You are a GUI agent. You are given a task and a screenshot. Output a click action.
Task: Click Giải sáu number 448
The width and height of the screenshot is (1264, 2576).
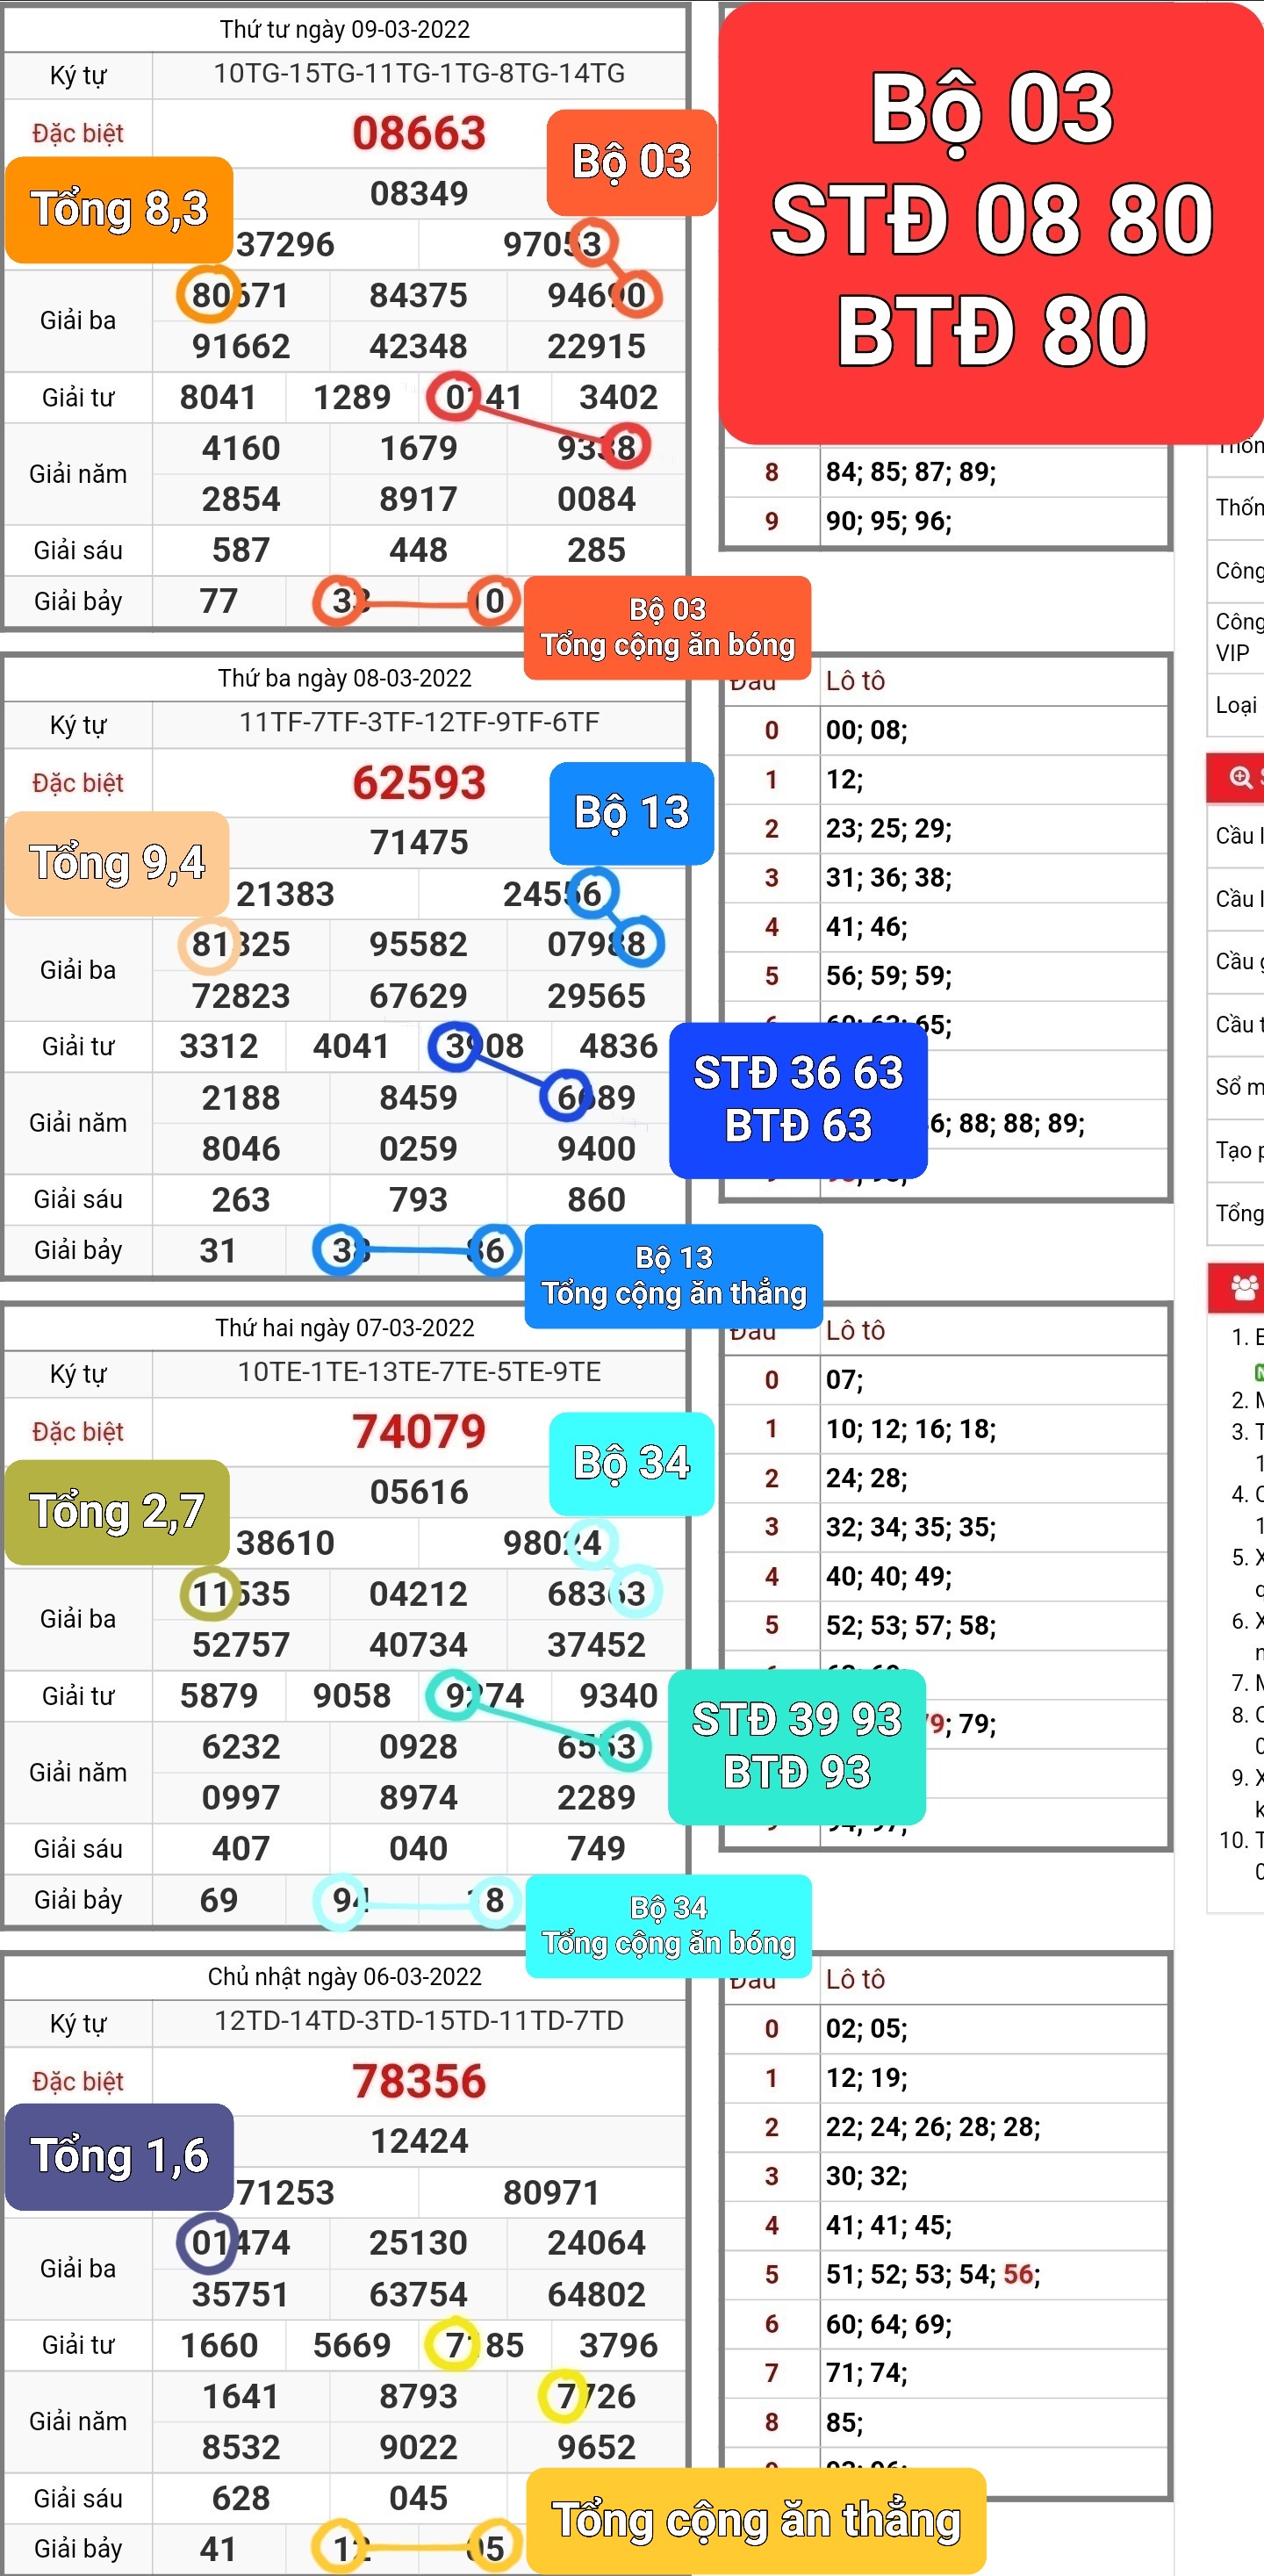tap(418, 550)
